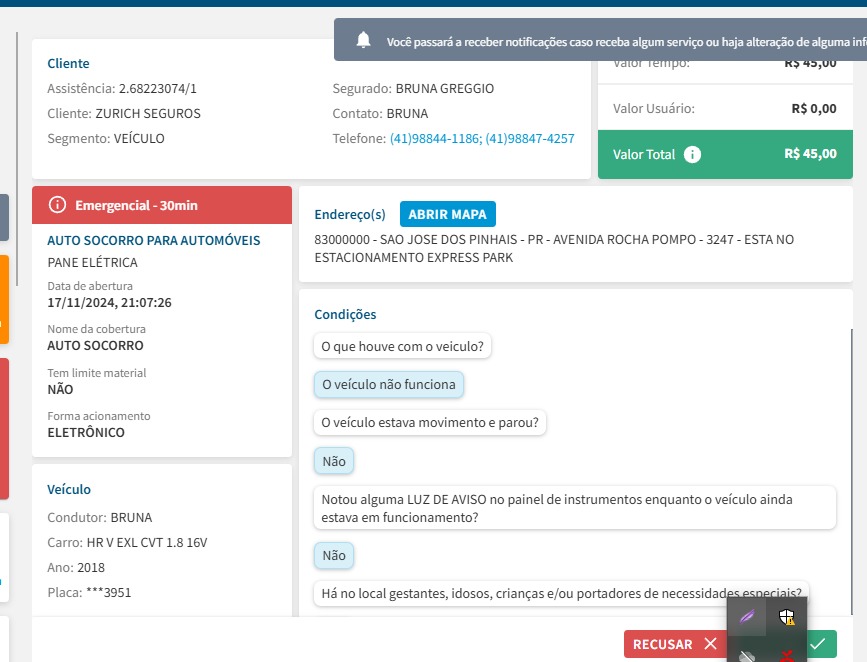The width and height of the screenshot is (867, 662).
Task: Click the info icon beside Valor Total
Action: (x=692, y=154)
